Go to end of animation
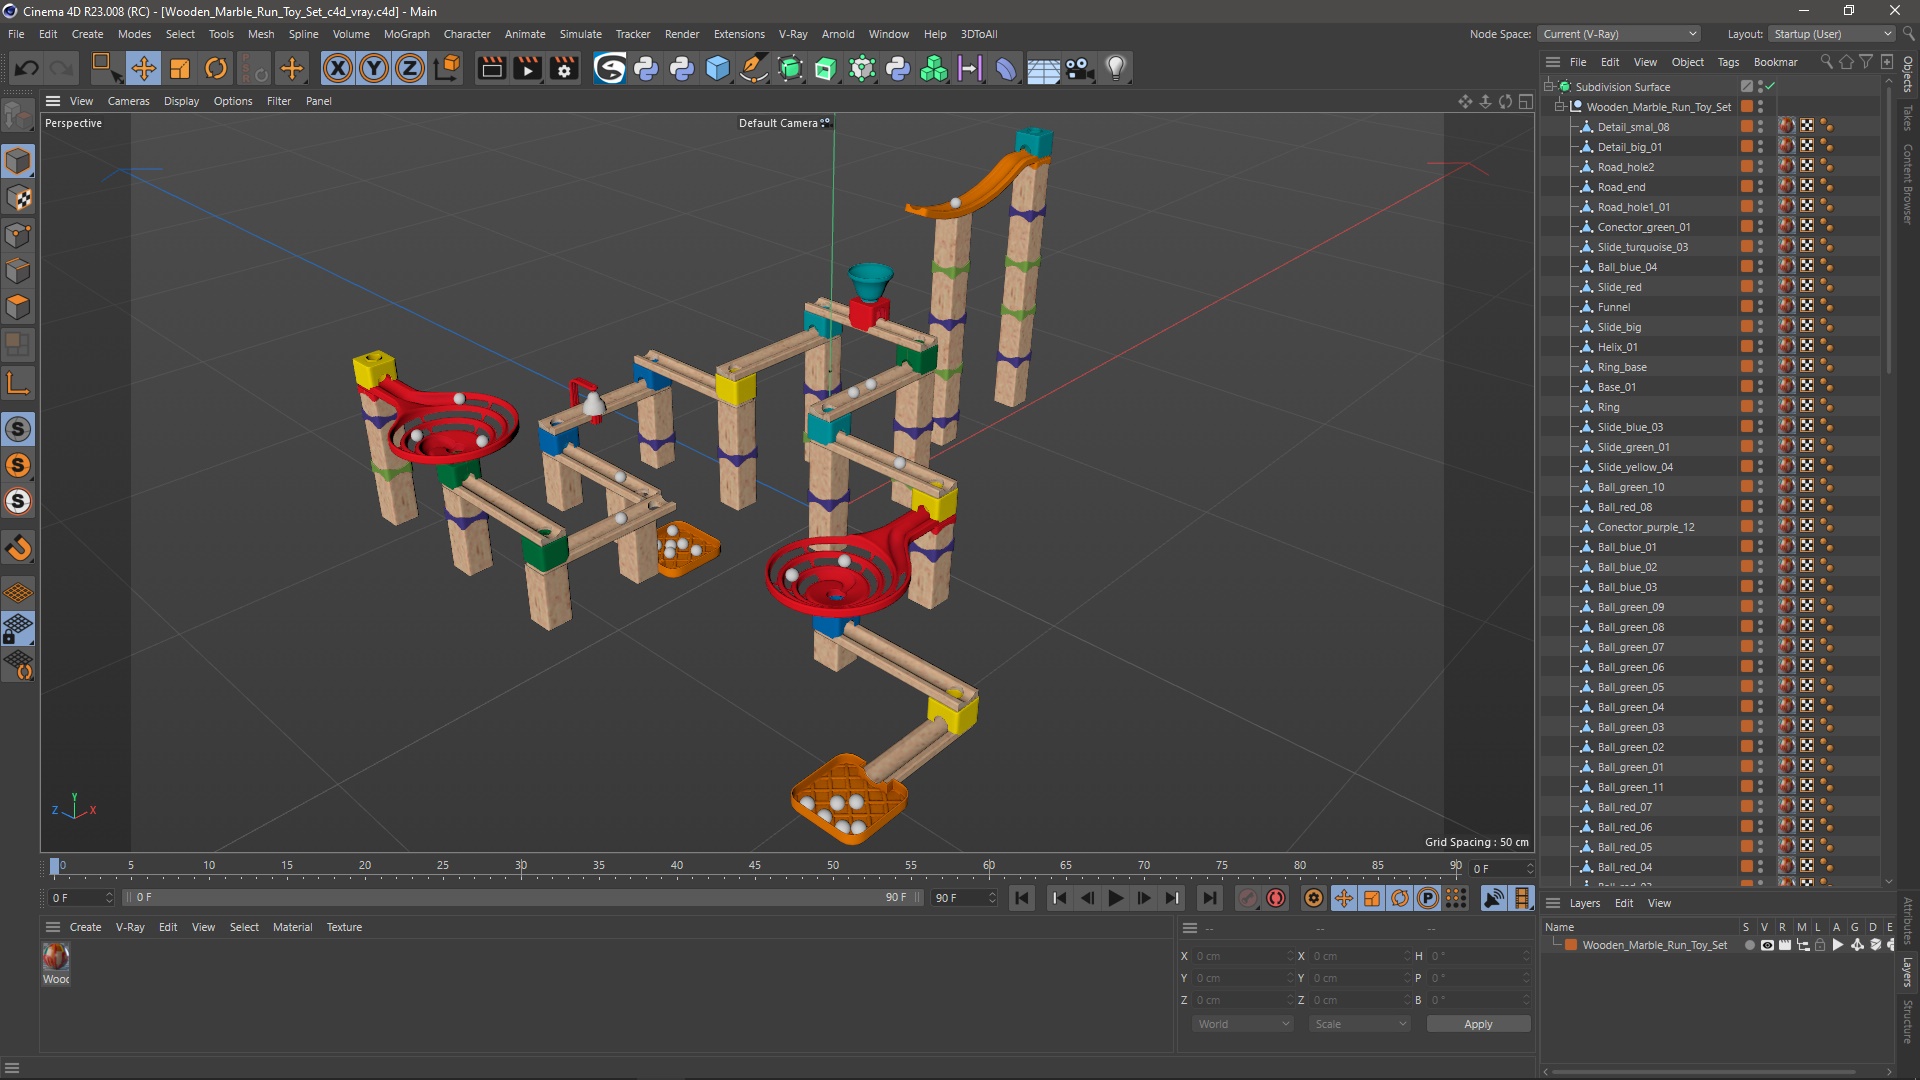Image resolution: width=1920 pixels, height=1080 pixels. 1209,898
